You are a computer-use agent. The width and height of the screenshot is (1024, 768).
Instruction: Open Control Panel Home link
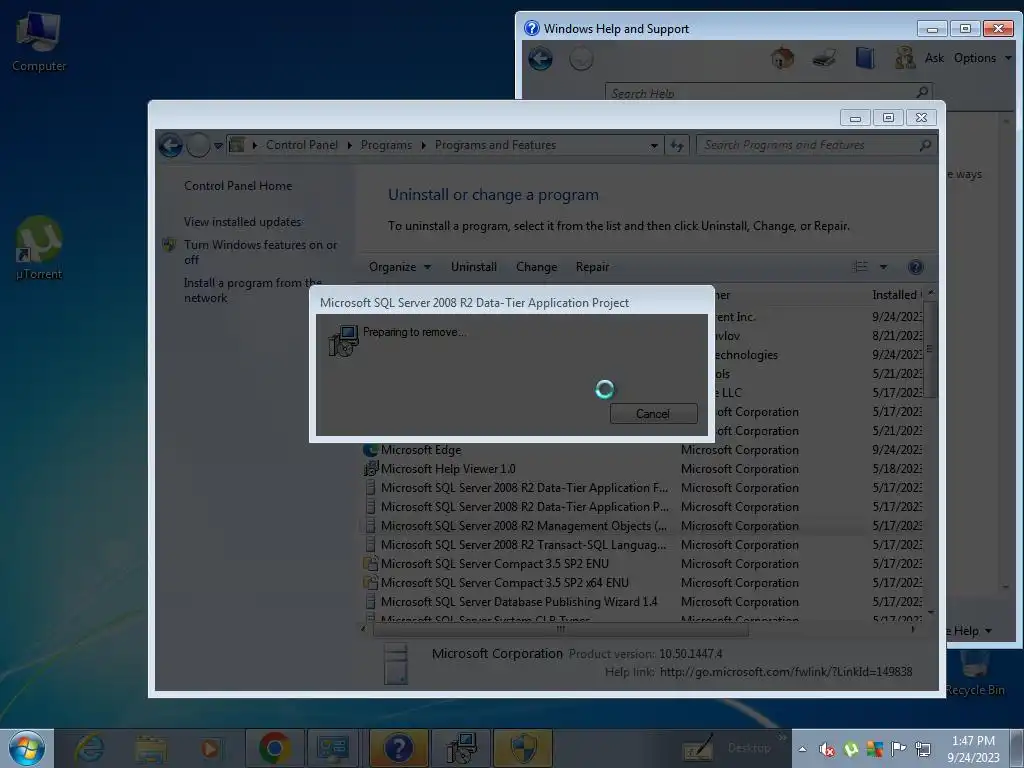[238, 185]
